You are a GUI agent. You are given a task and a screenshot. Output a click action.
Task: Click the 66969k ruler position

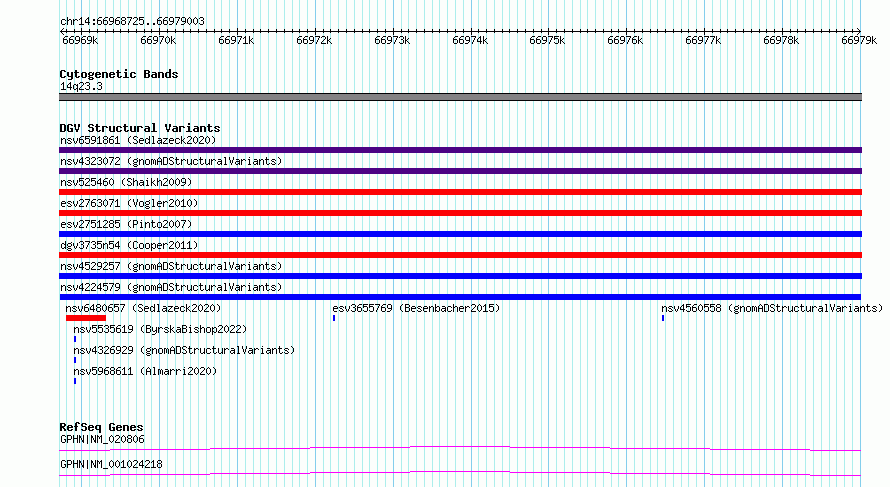tap(80, 40)
